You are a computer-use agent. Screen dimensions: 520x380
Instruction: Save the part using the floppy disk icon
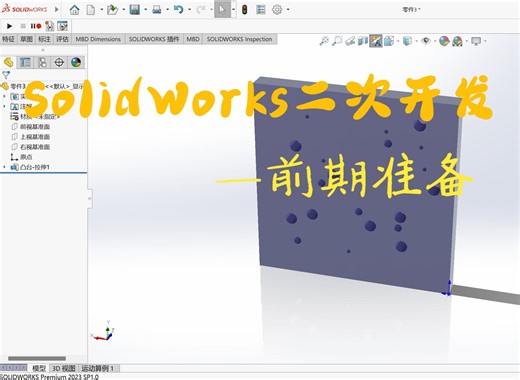(x=134, y=10)
